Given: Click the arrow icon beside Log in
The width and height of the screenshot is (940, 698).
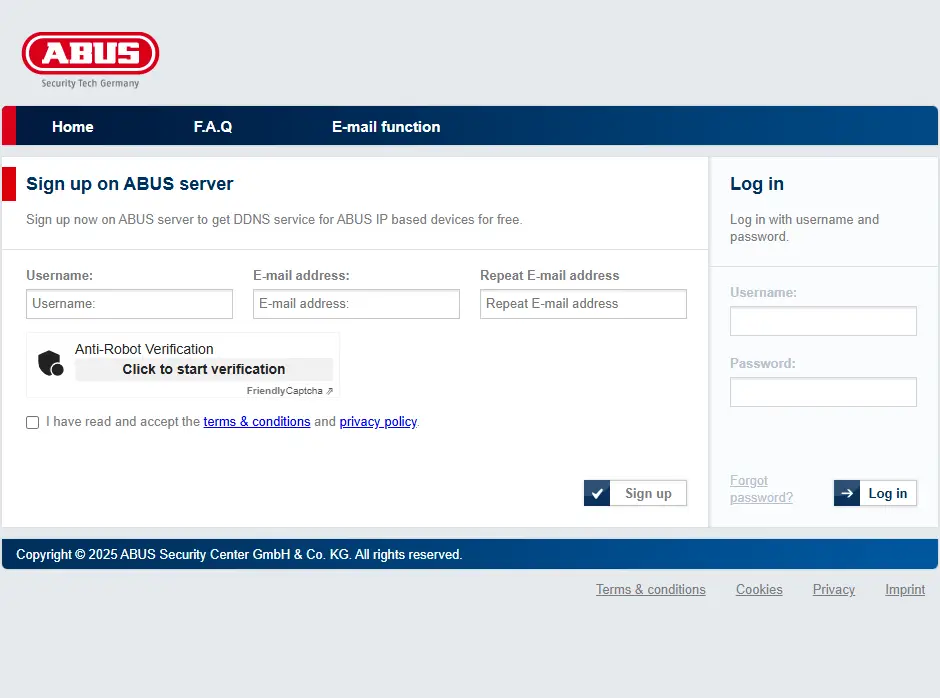Looking at the screenshot, I should click(x=846, y=494).
